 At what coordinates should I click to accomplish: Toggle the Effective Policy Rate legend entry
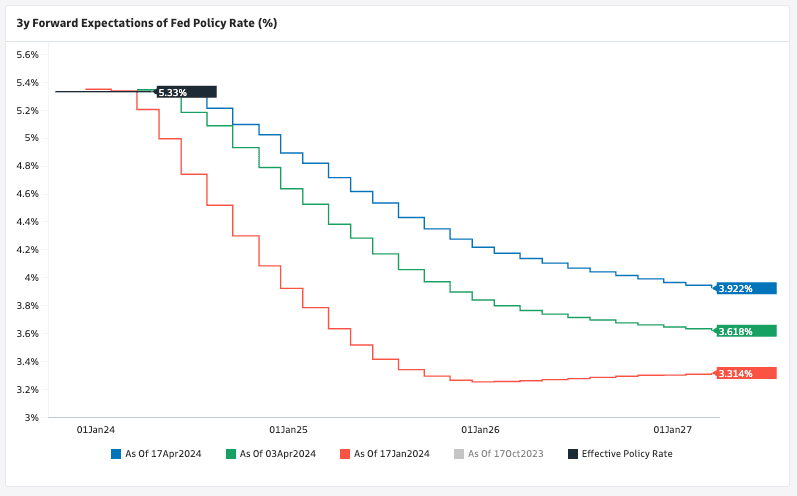click(627, 454)
